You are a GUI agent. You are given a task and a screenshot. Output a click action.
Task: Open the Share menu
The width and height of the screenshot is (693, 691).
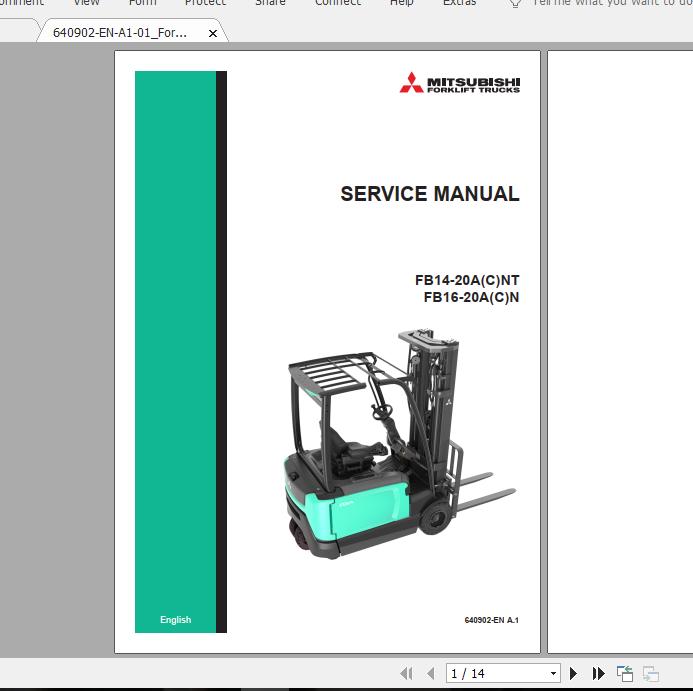[270, 2]
